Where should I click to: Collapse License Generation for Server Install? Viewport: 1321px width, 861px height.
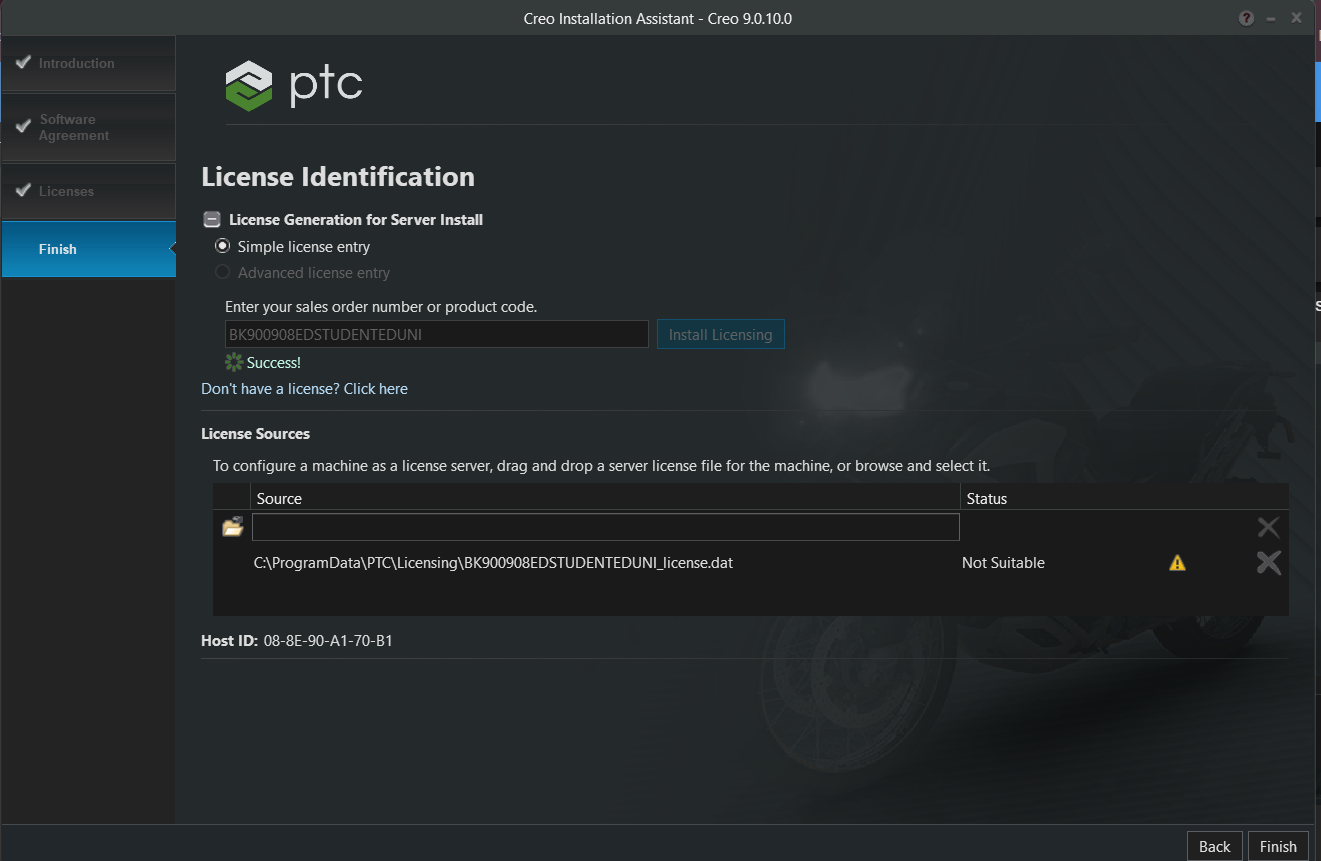(211, 219)
